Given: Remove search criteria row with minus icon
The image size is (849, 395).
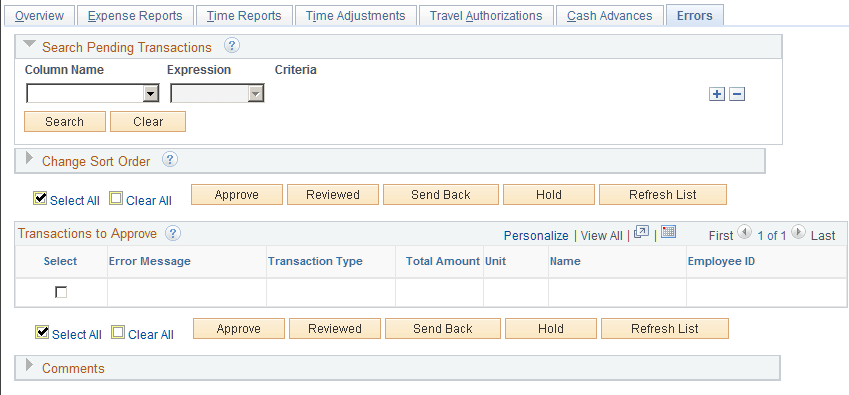Looking at the screenshot, I should (x=737, y=94).
